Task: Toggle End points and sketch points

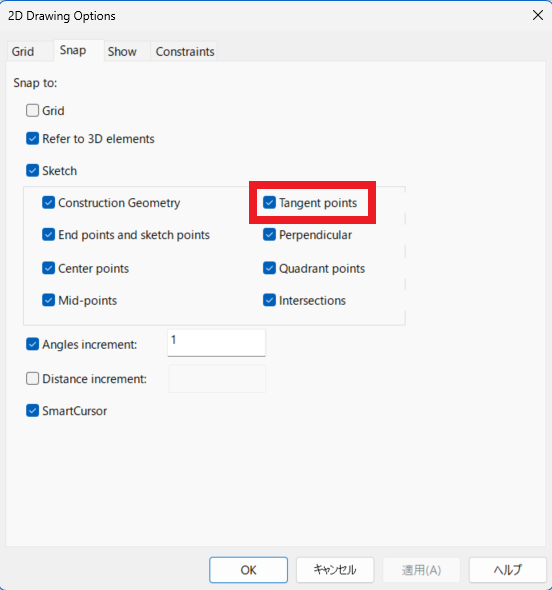Action: click(48, 235)
